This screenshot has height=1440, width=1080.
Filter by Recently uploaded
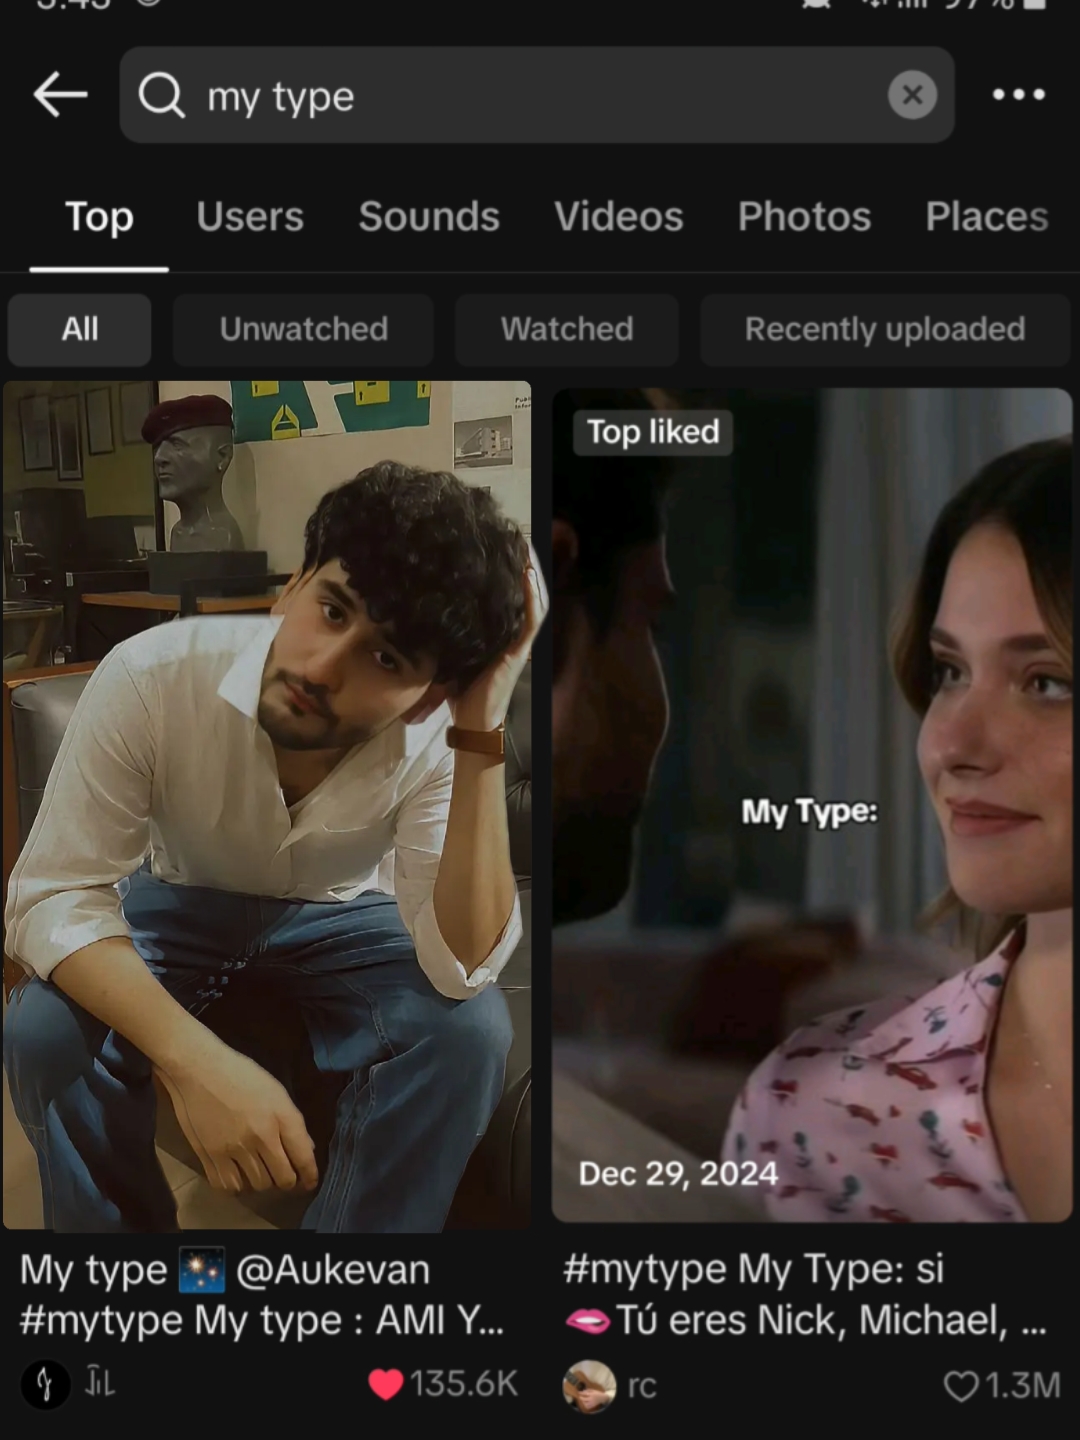point(884,329)
